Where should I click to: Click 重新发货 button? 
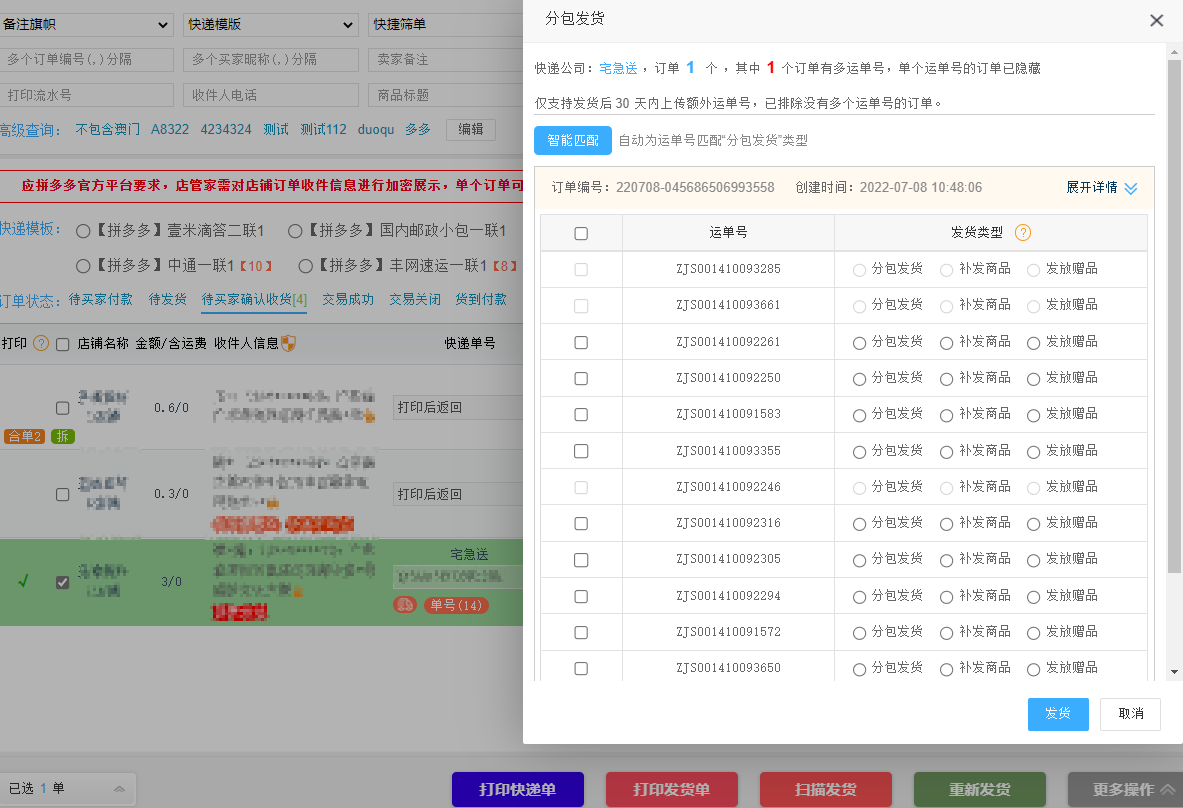(x=979, y=789)
